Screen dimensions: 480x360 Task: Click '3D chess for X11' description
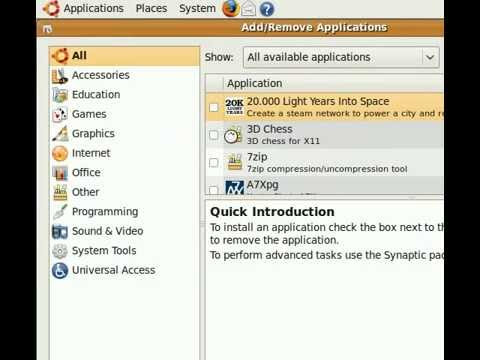tap(283, 141)
